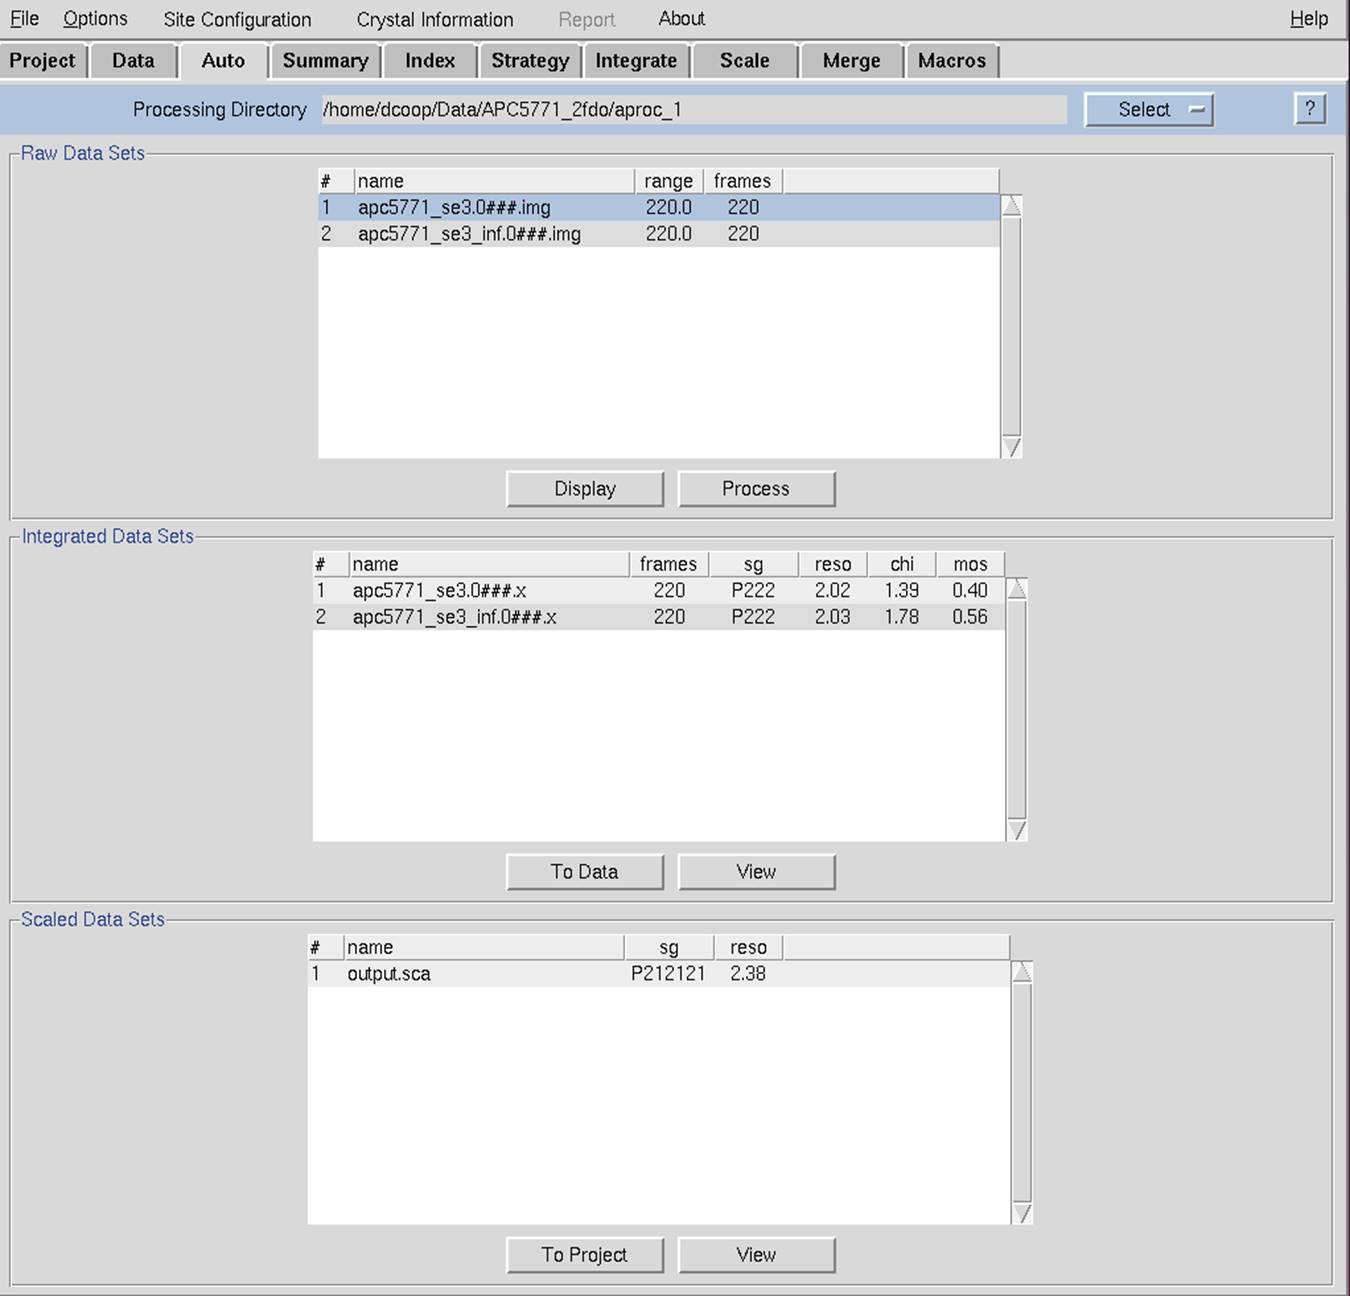
Task: Switch to the Integrate tab
Action: click(636, 61)
